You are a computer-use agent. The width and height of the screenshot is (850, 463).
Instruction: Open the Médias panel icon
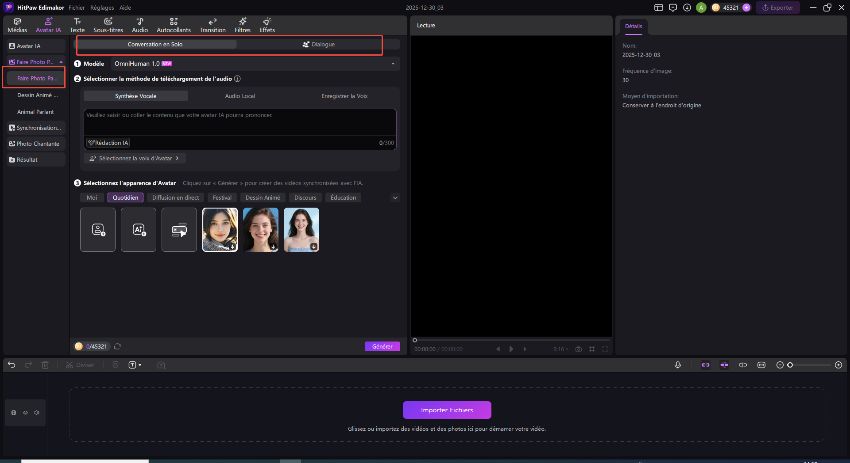17,24
